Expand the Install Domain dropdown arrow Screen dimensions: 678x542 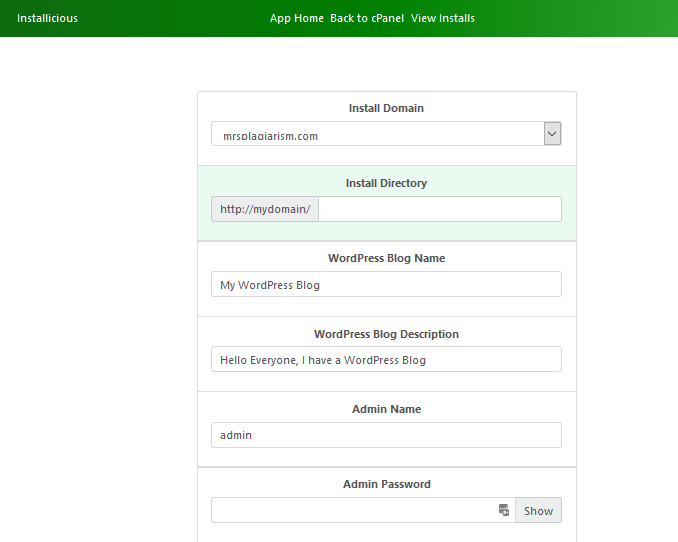click(x=552, y=134)
